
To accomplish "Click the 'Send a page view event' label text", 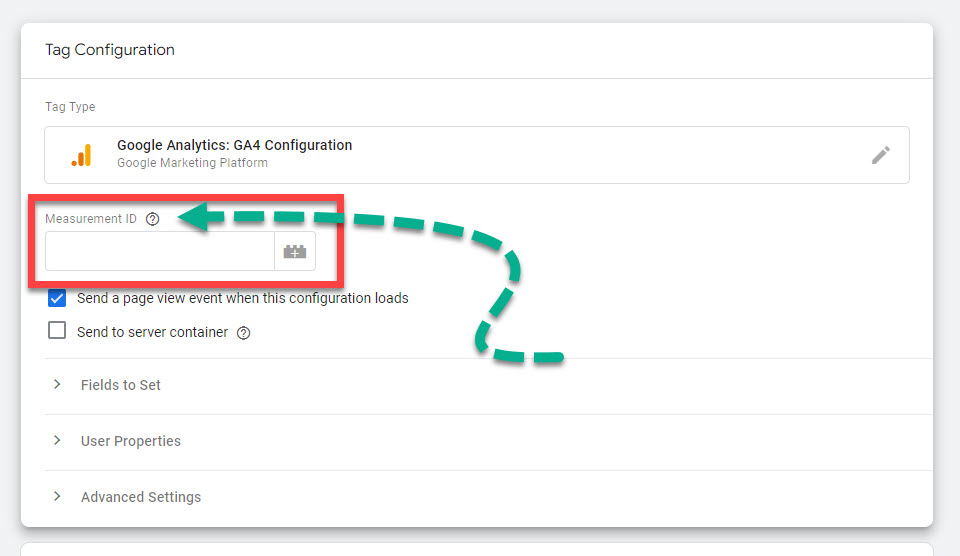I will click(242, 298).
